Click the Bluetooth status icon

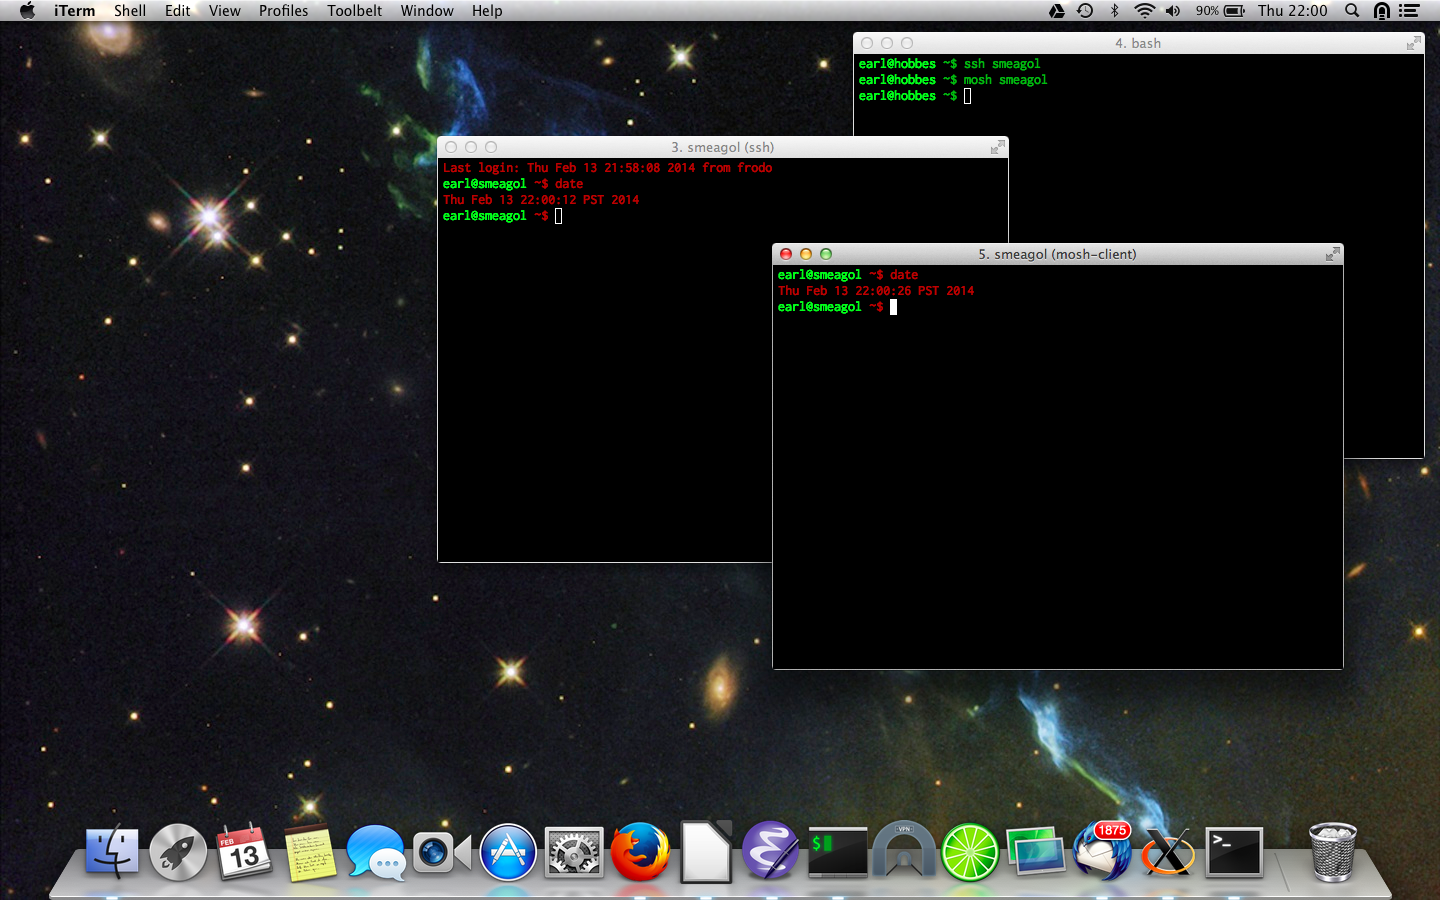click(x=1114, y=11)
